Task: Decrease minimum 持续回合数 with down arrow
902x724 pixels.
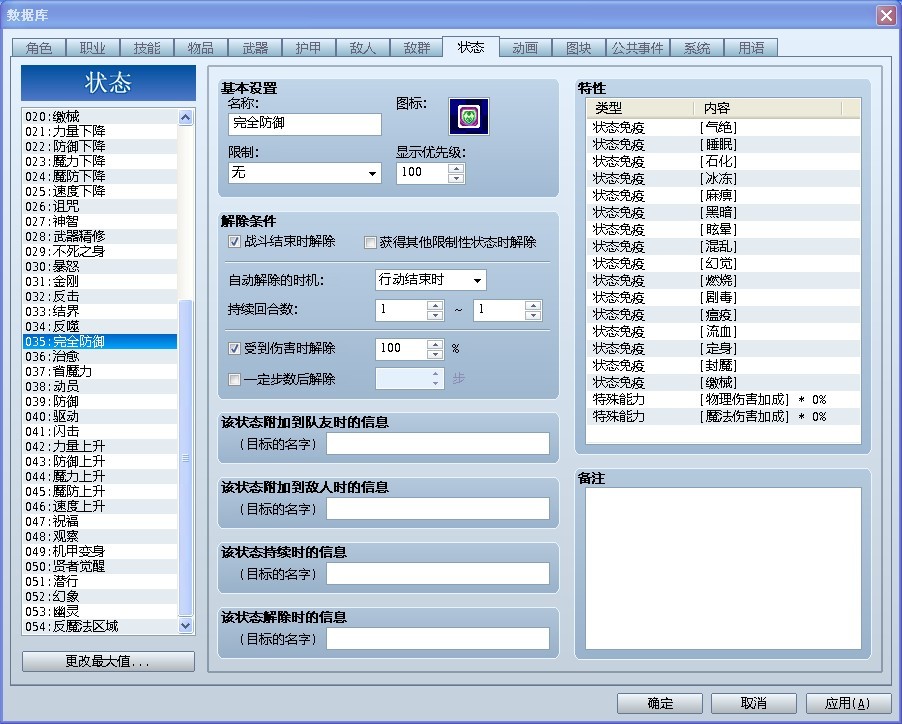Action: tap(435, 315)
